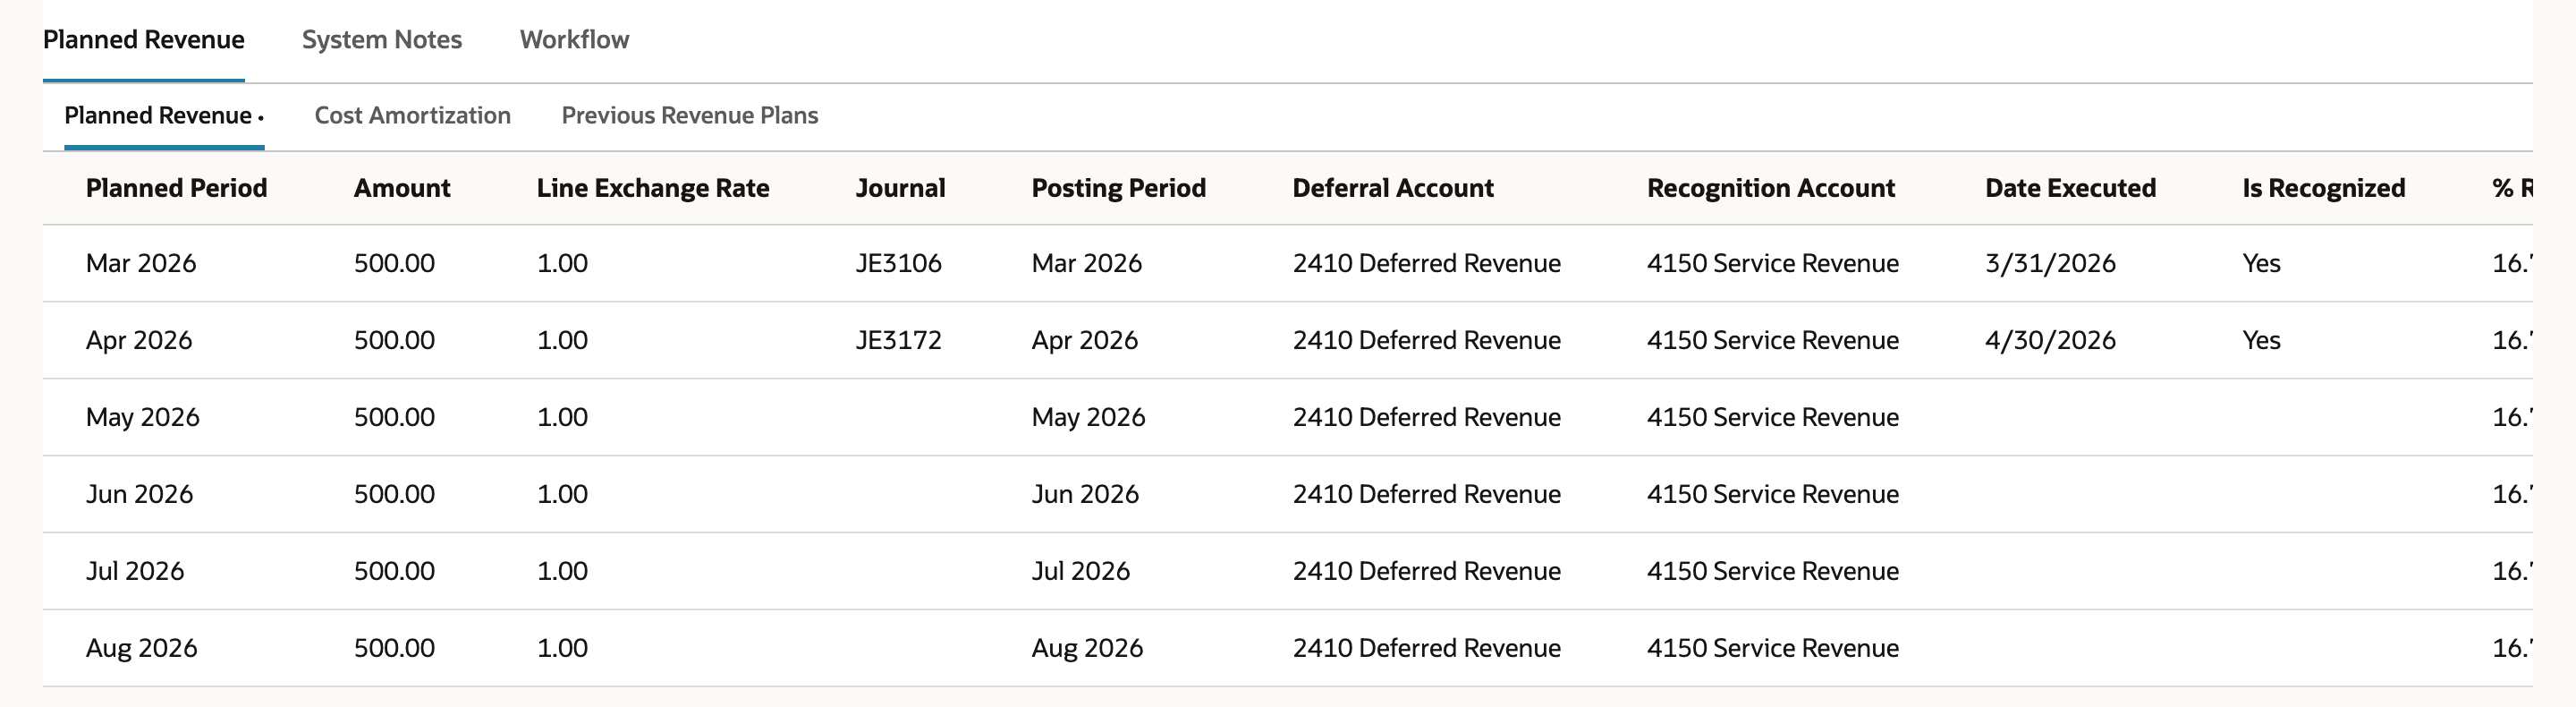Select the May 2026 planned period cell
This screenshot has width=2576, height=707.
tap(143, 417)
